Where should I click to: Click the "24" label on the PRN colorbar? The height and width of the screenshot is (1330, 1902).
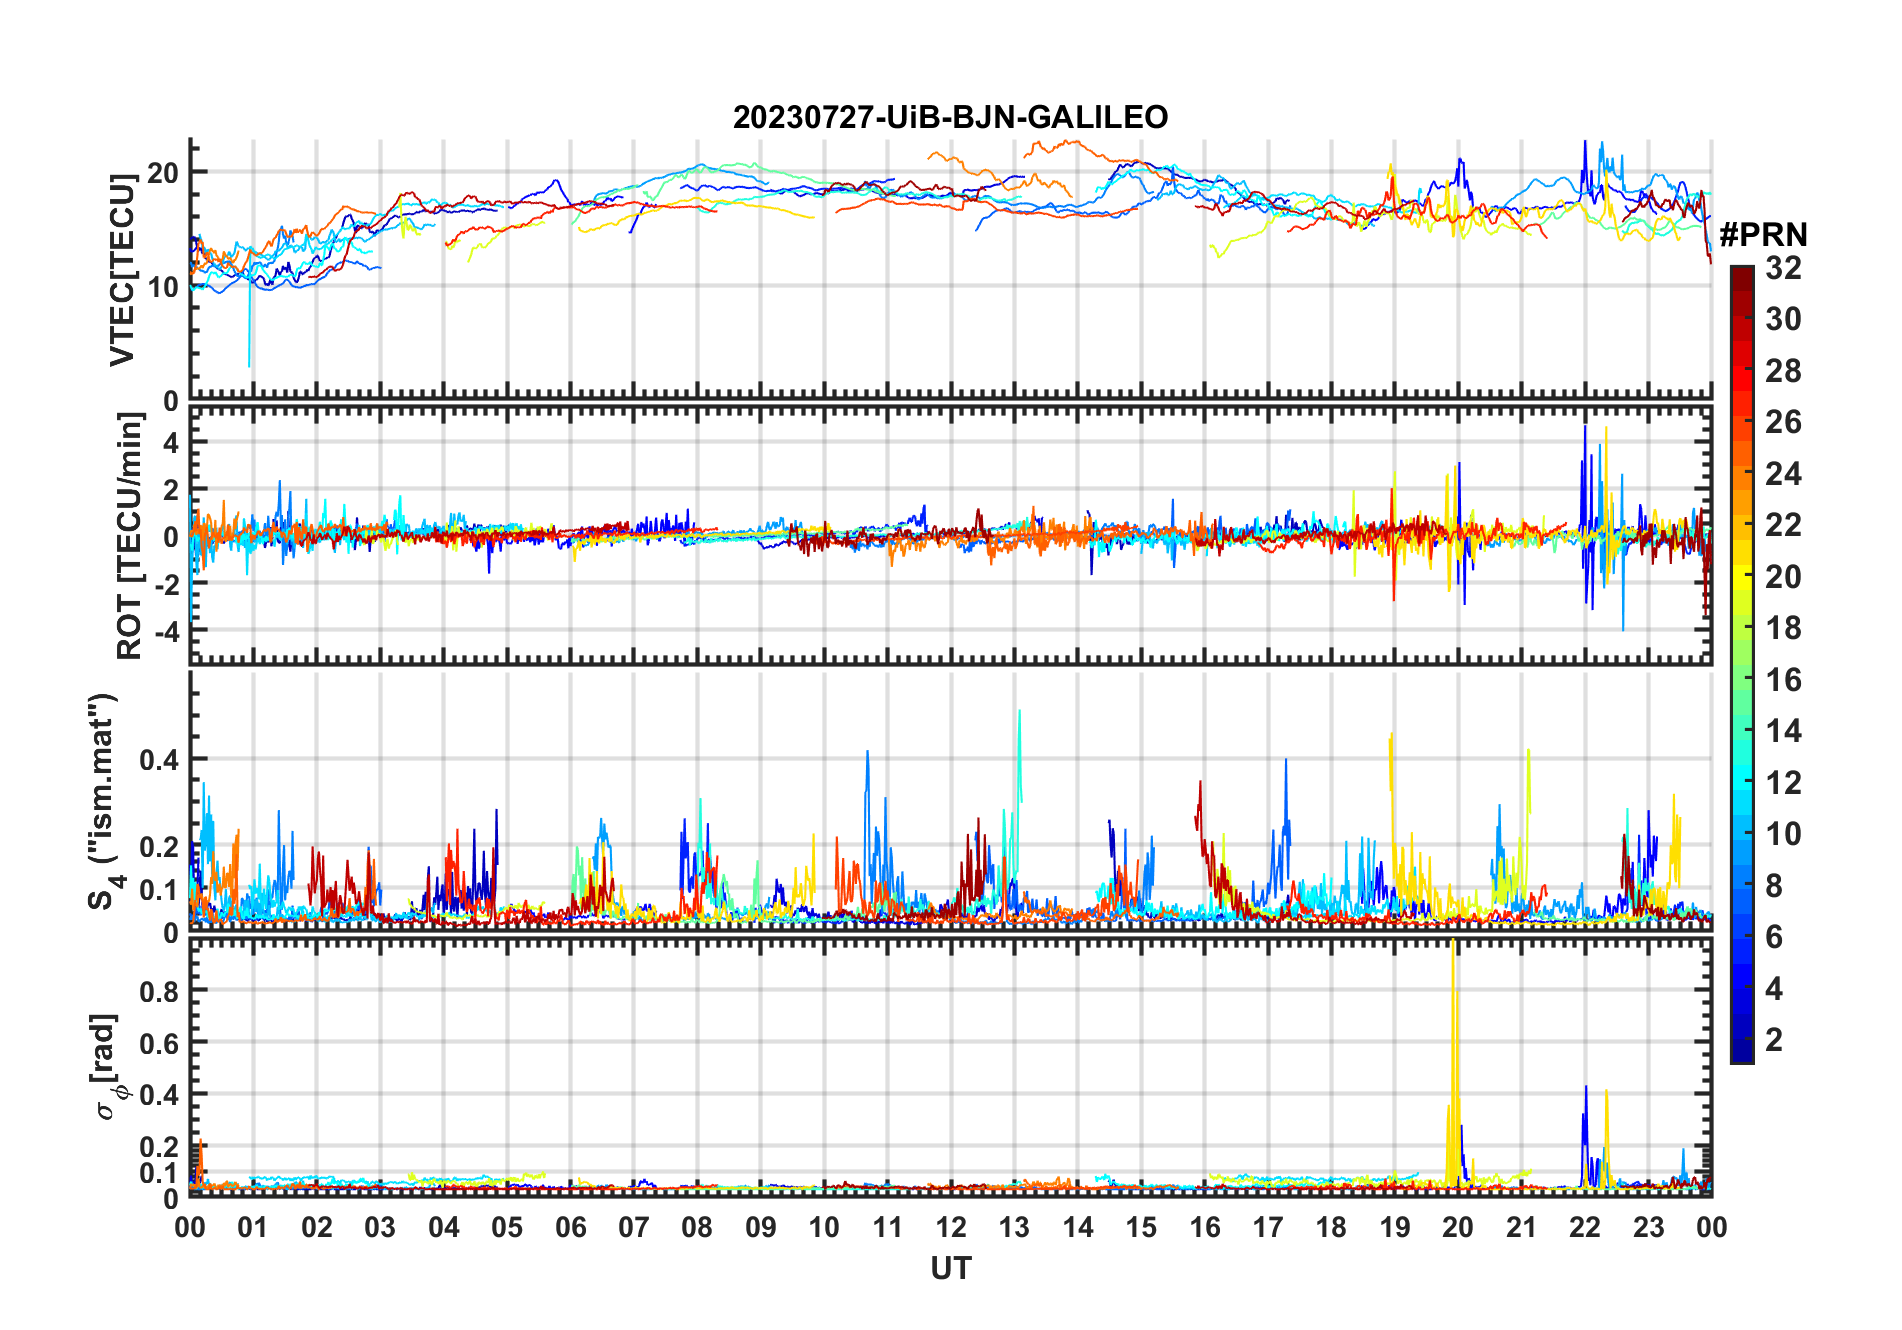(1783, 474)
